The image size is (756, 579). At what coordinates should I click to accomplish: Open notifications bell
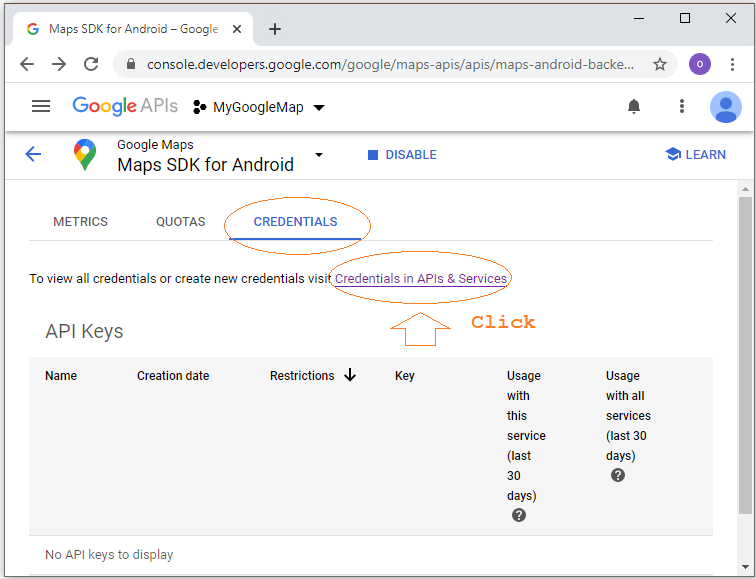tap(634, 106)
